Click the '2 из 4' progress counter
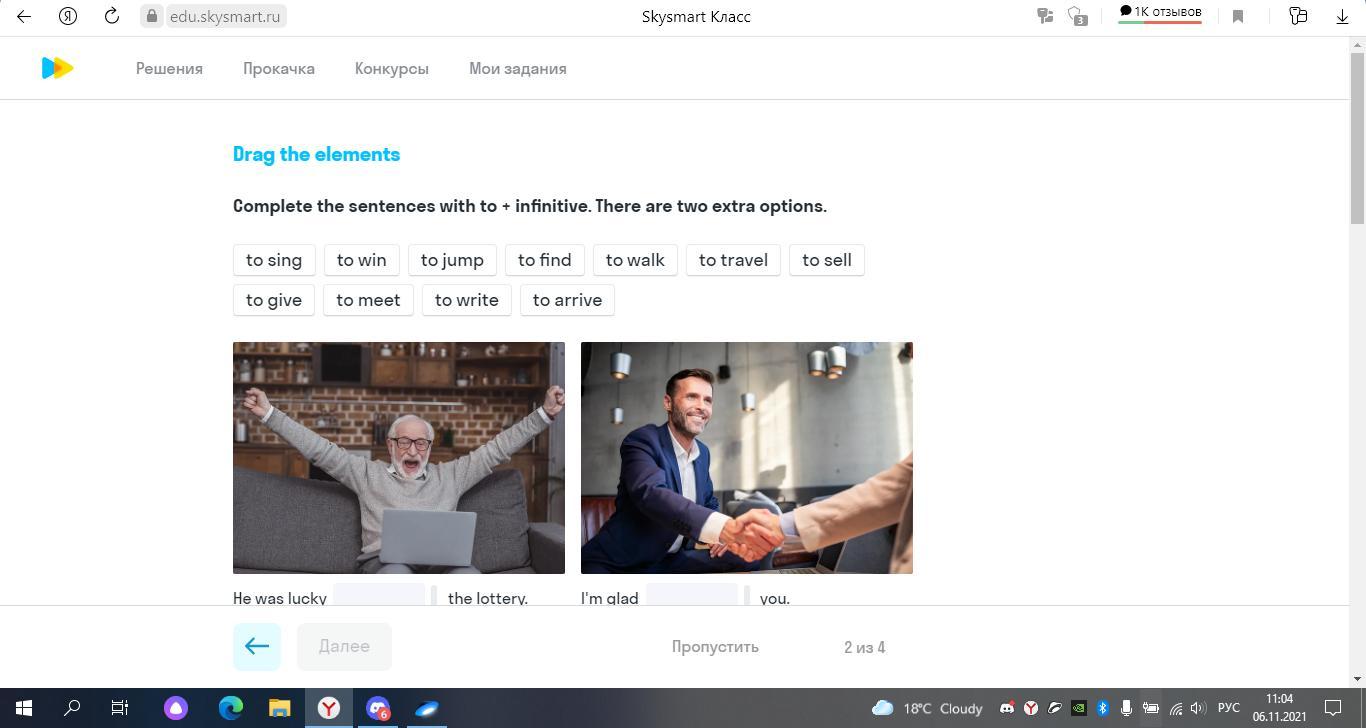 tap(864, 647)
